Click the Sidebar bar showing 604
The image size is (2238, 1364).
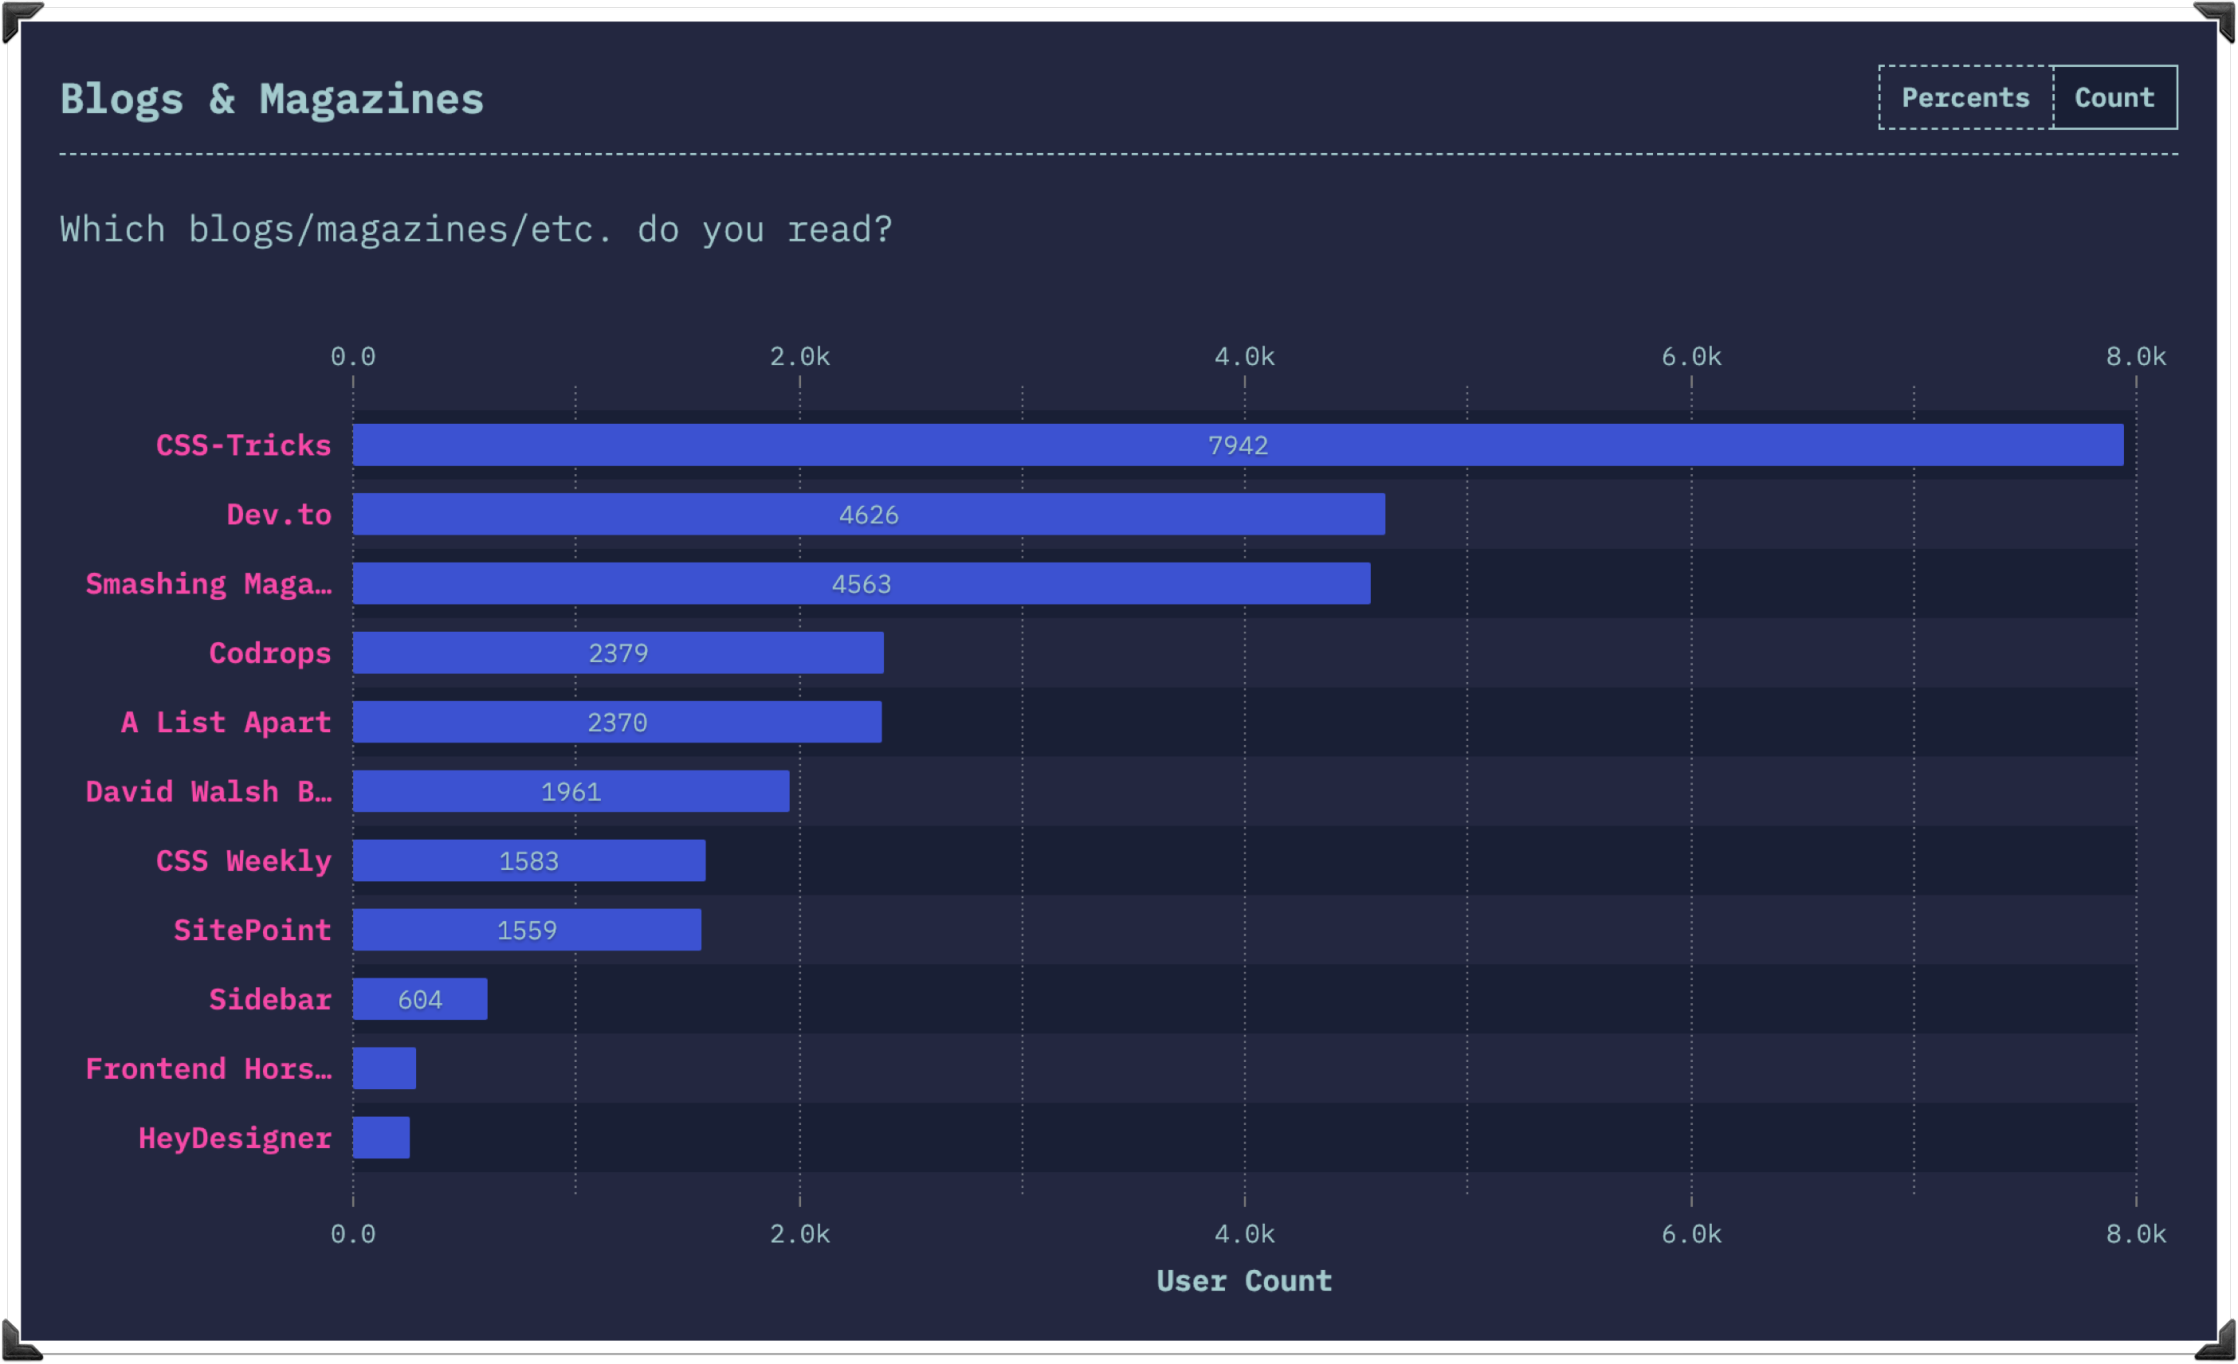click(x=420, y=999)
